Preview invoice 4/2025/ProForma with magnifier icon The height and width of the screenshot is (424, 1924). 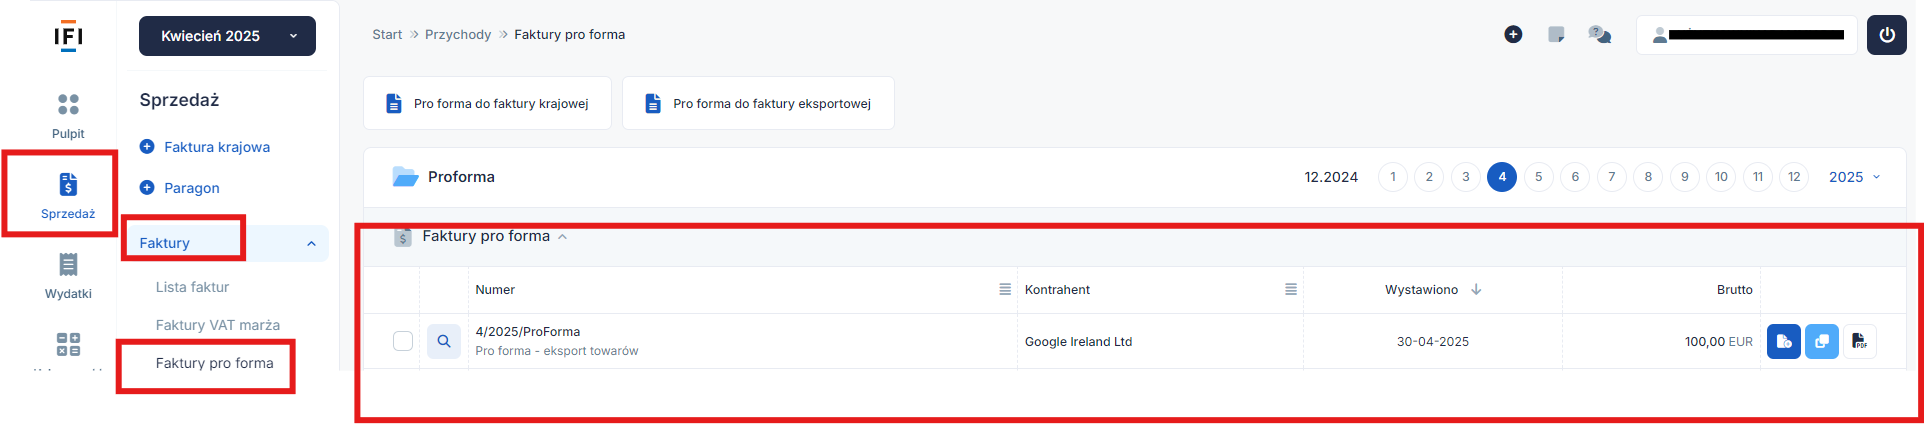[444, 341]
